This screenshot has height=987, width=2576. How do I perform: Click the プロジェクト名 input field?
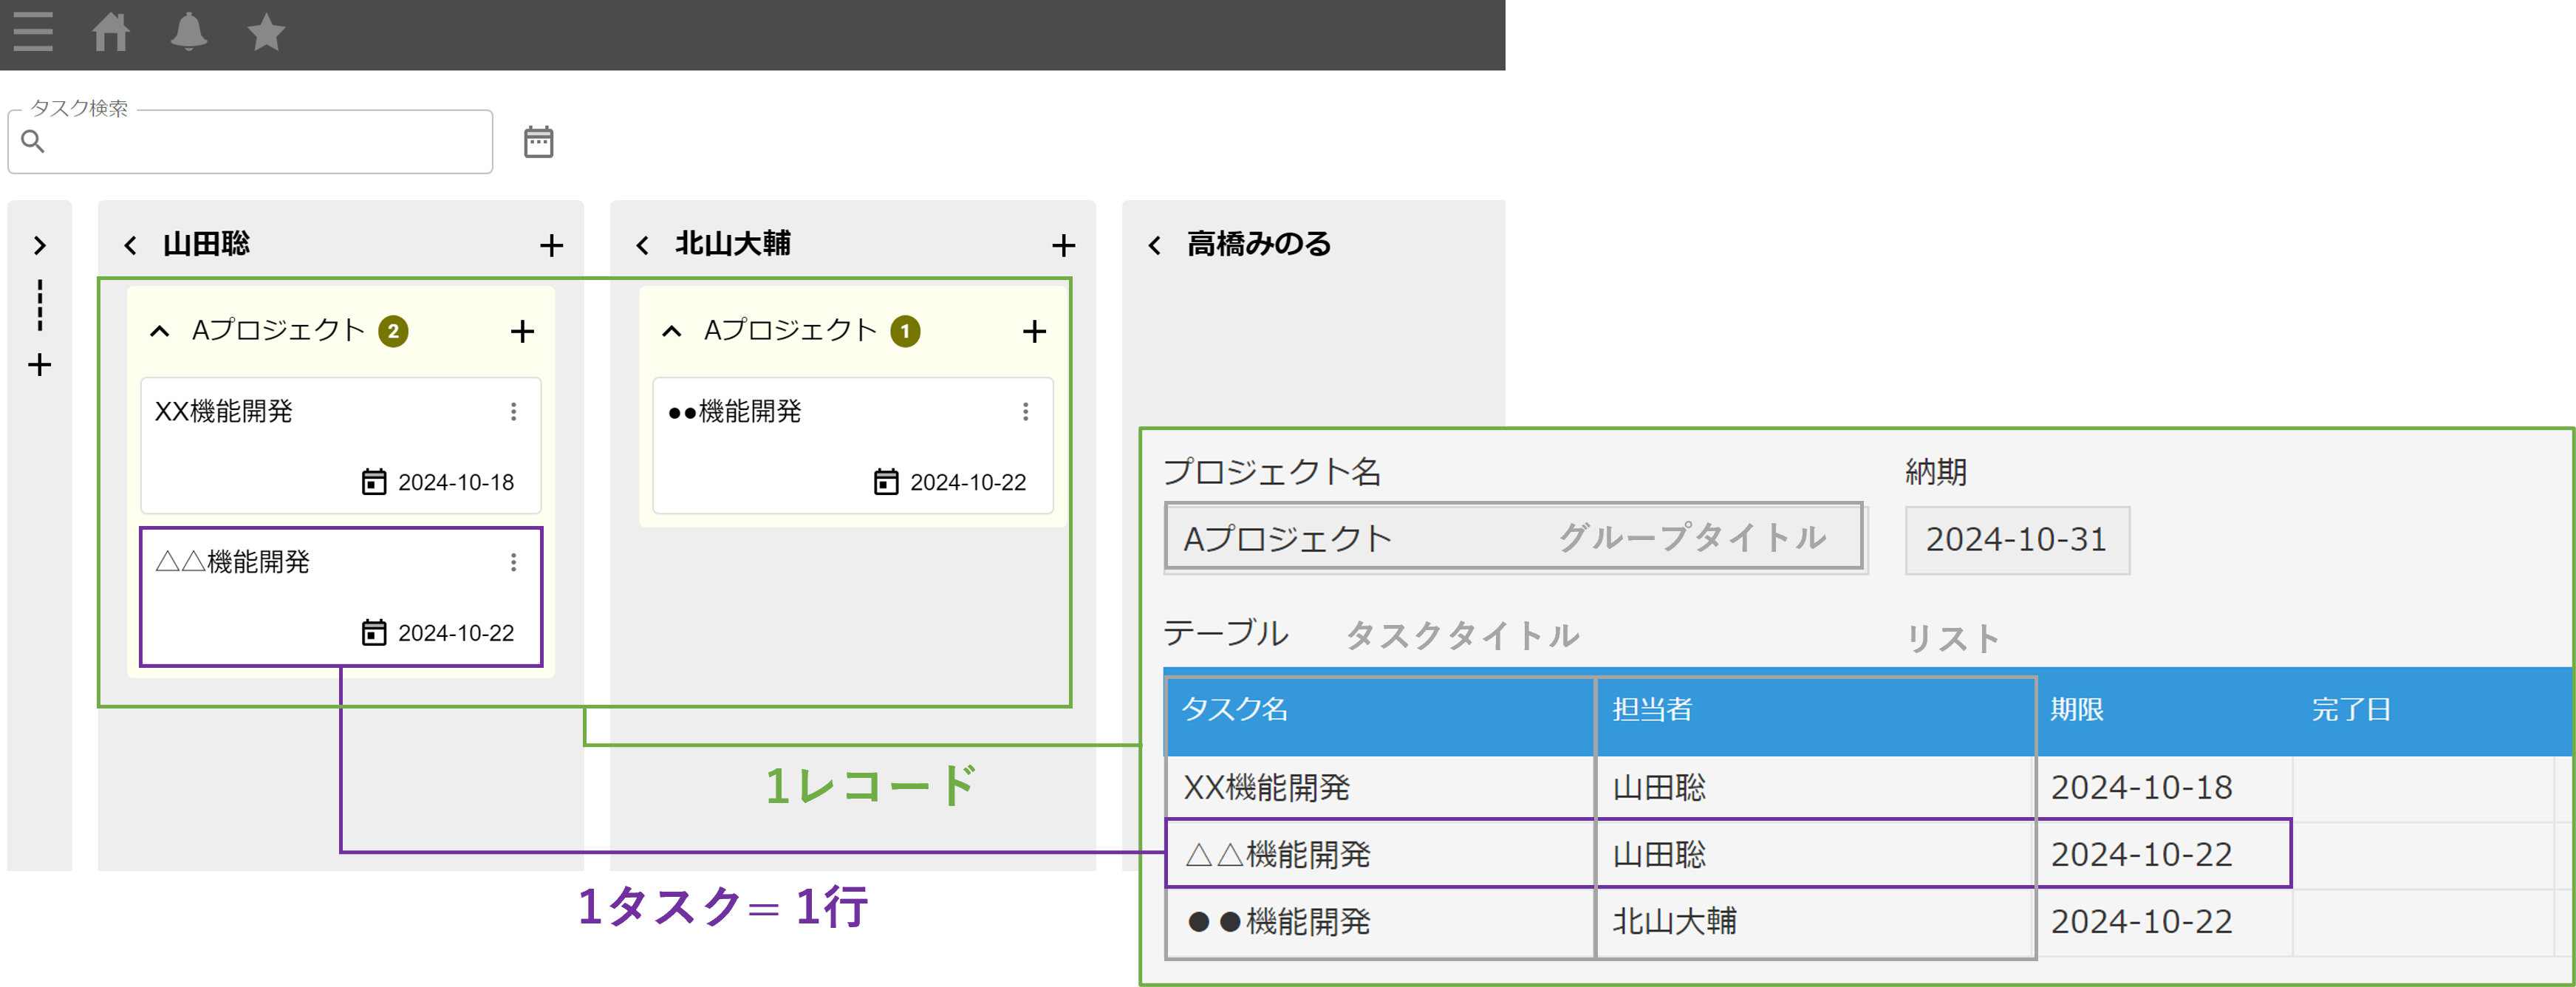(x=1514, y=538)
